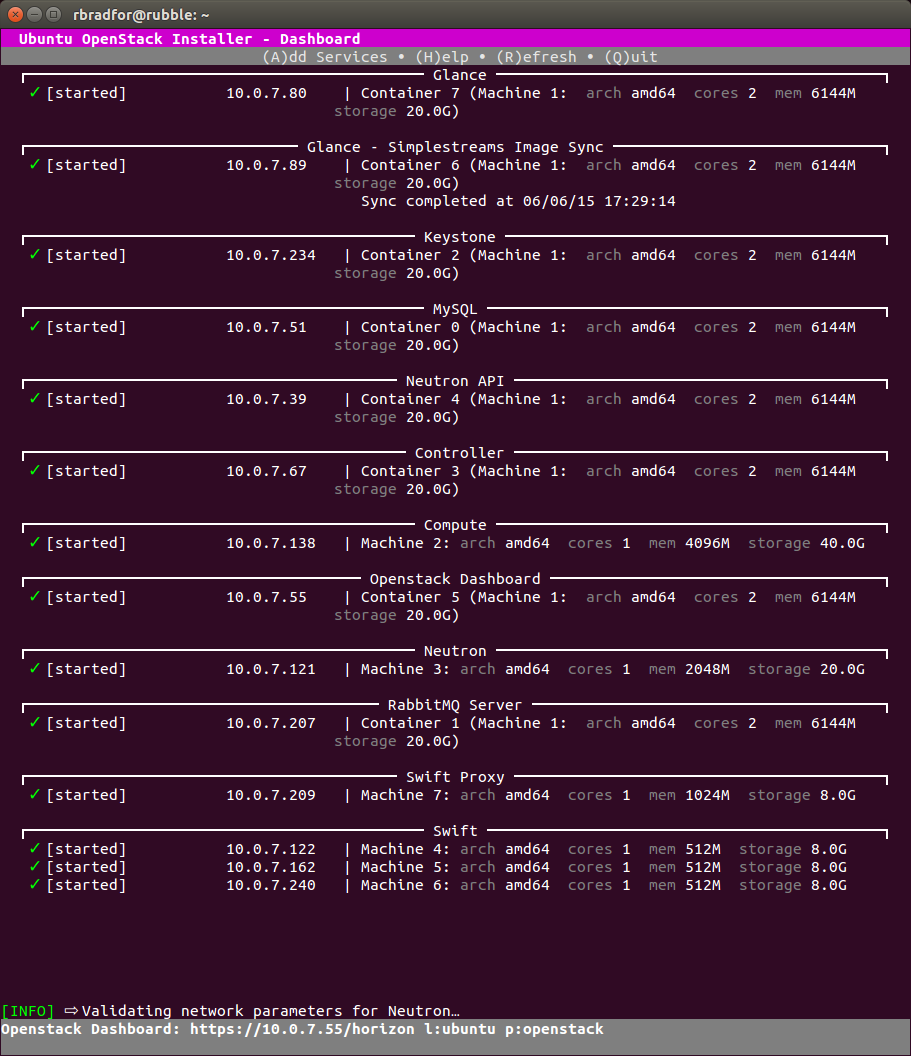Click the IP address 10.0.7.207
911x1056 pixels.
click(271, 723)
